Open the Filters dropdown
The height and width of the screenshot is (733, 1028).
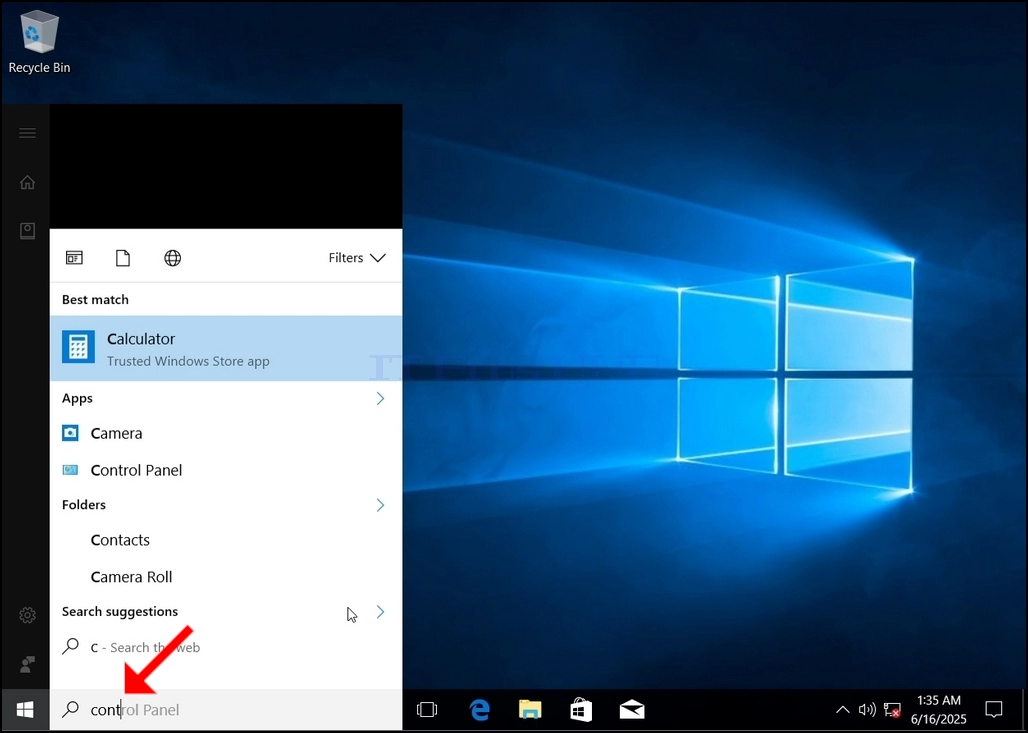pos(357,258)
